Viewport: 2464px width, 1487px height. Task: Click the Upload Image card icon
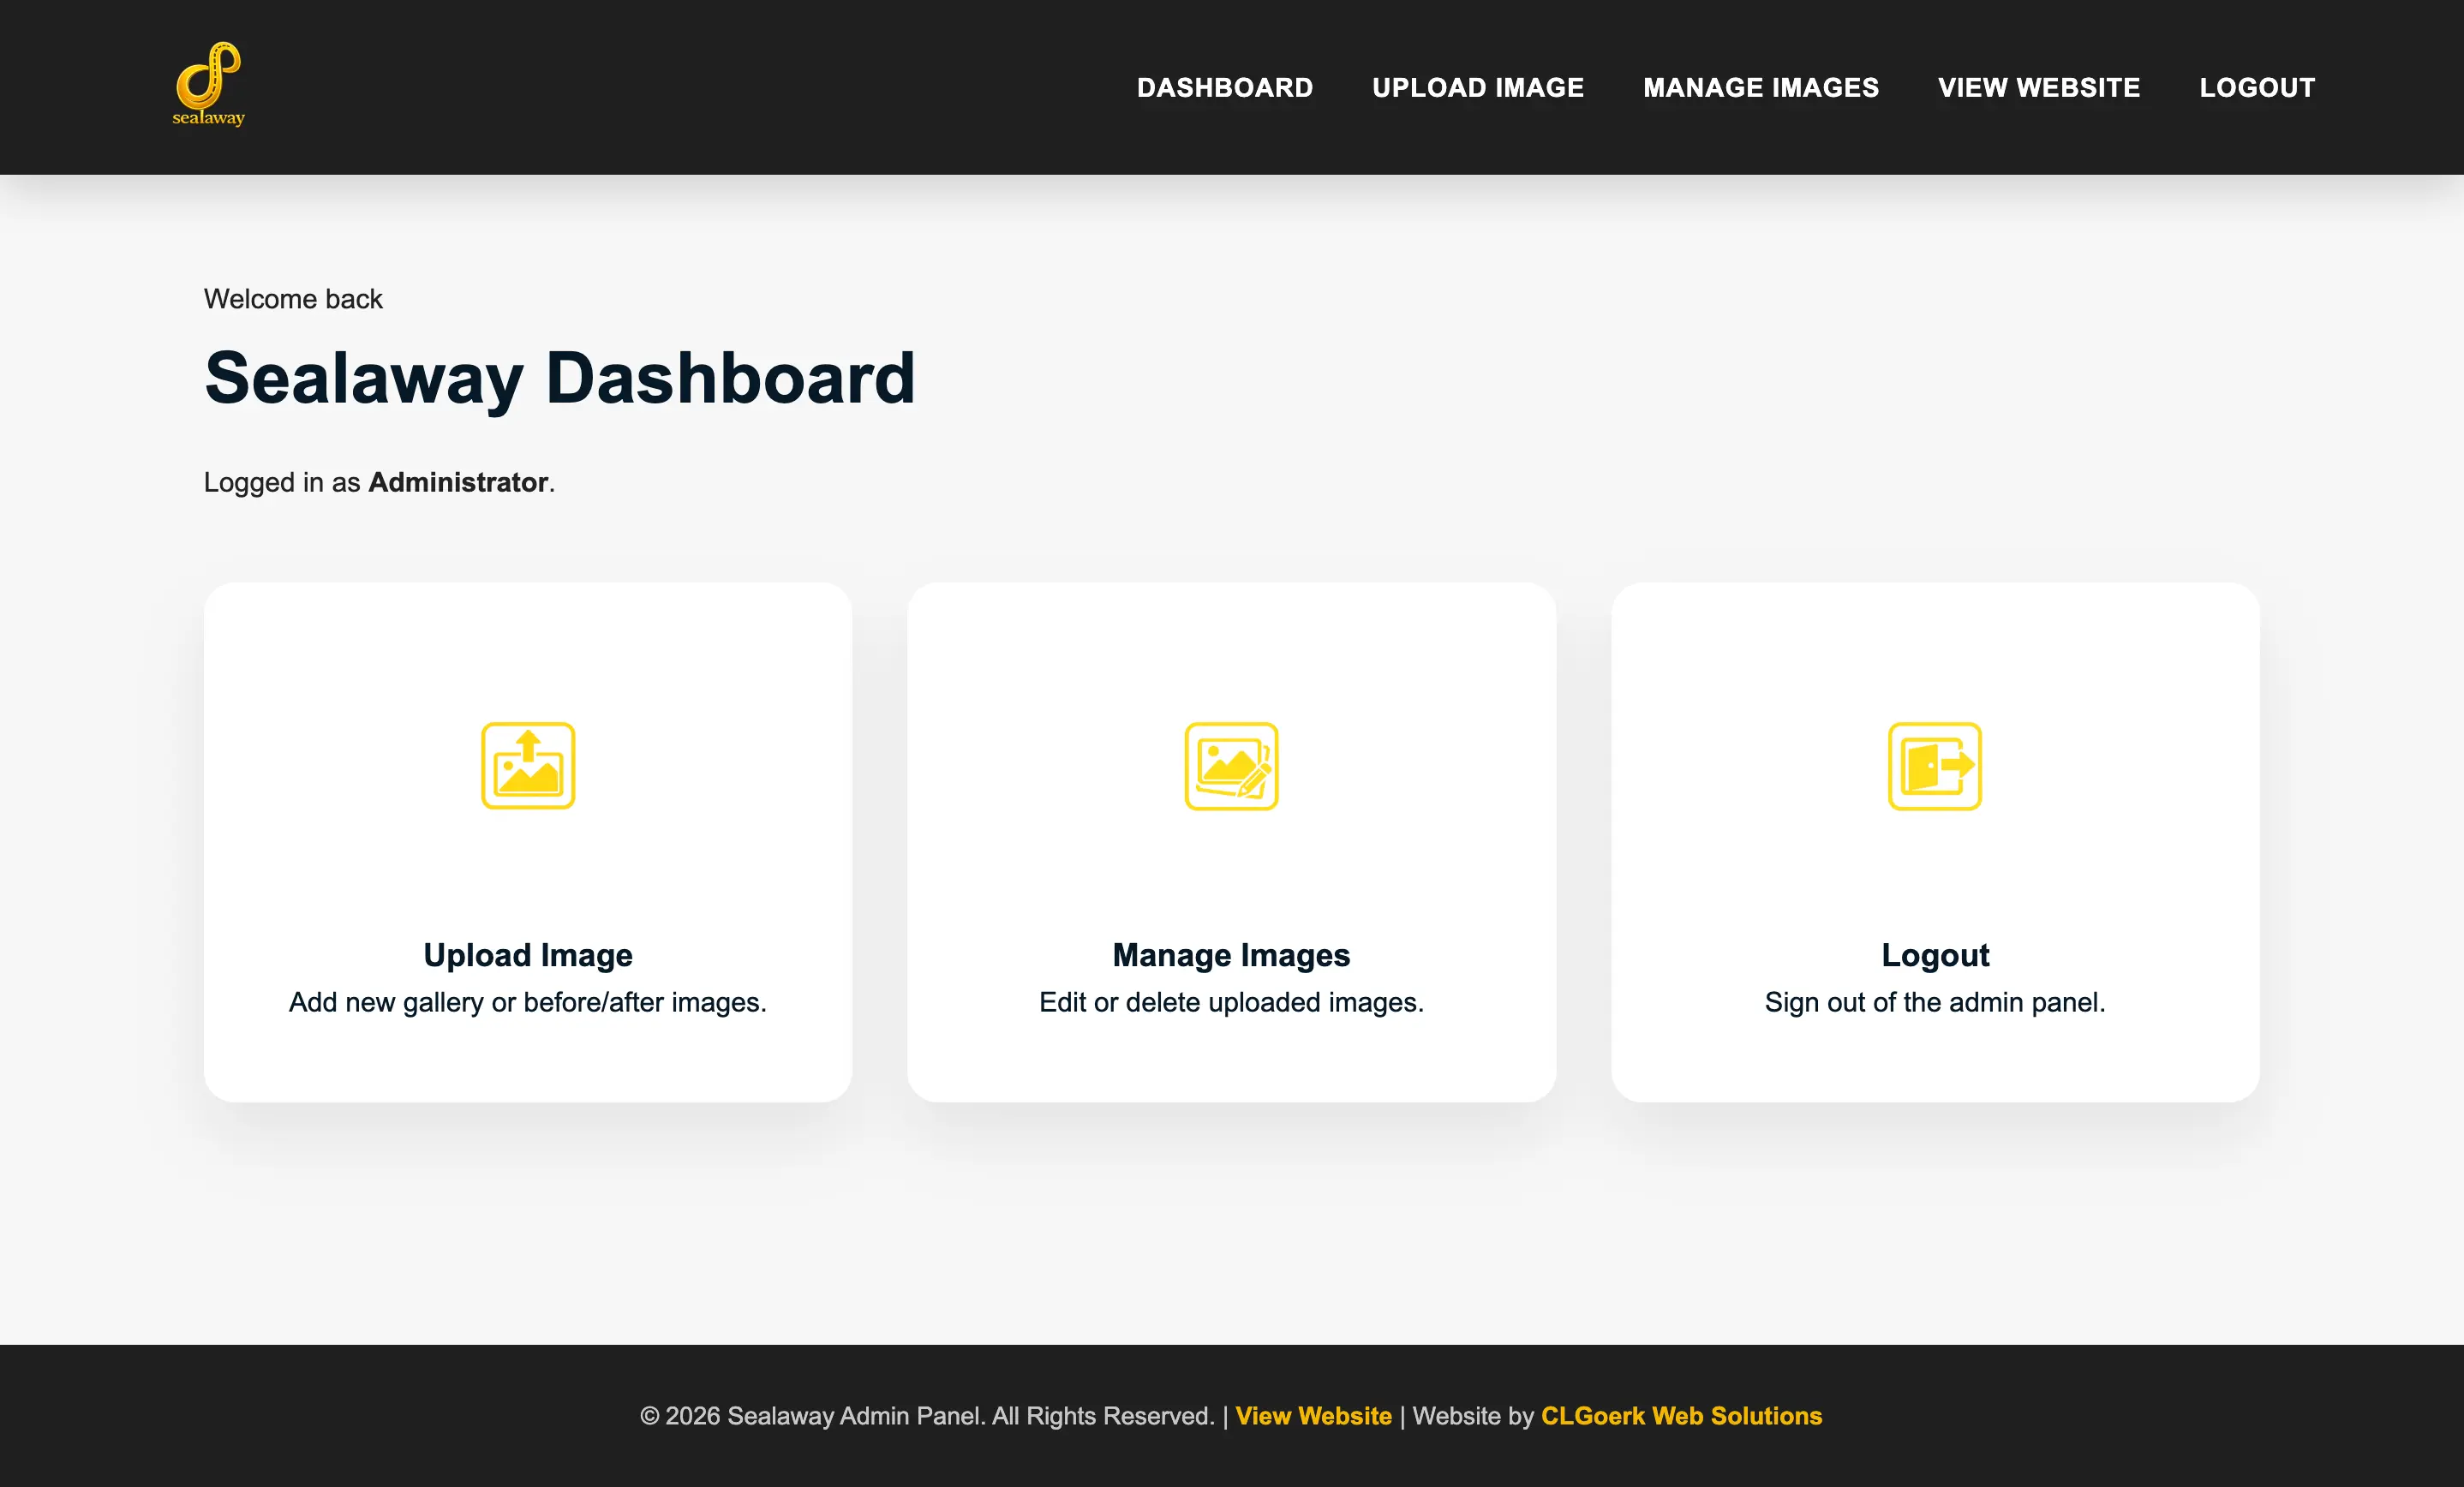(528, 765)
